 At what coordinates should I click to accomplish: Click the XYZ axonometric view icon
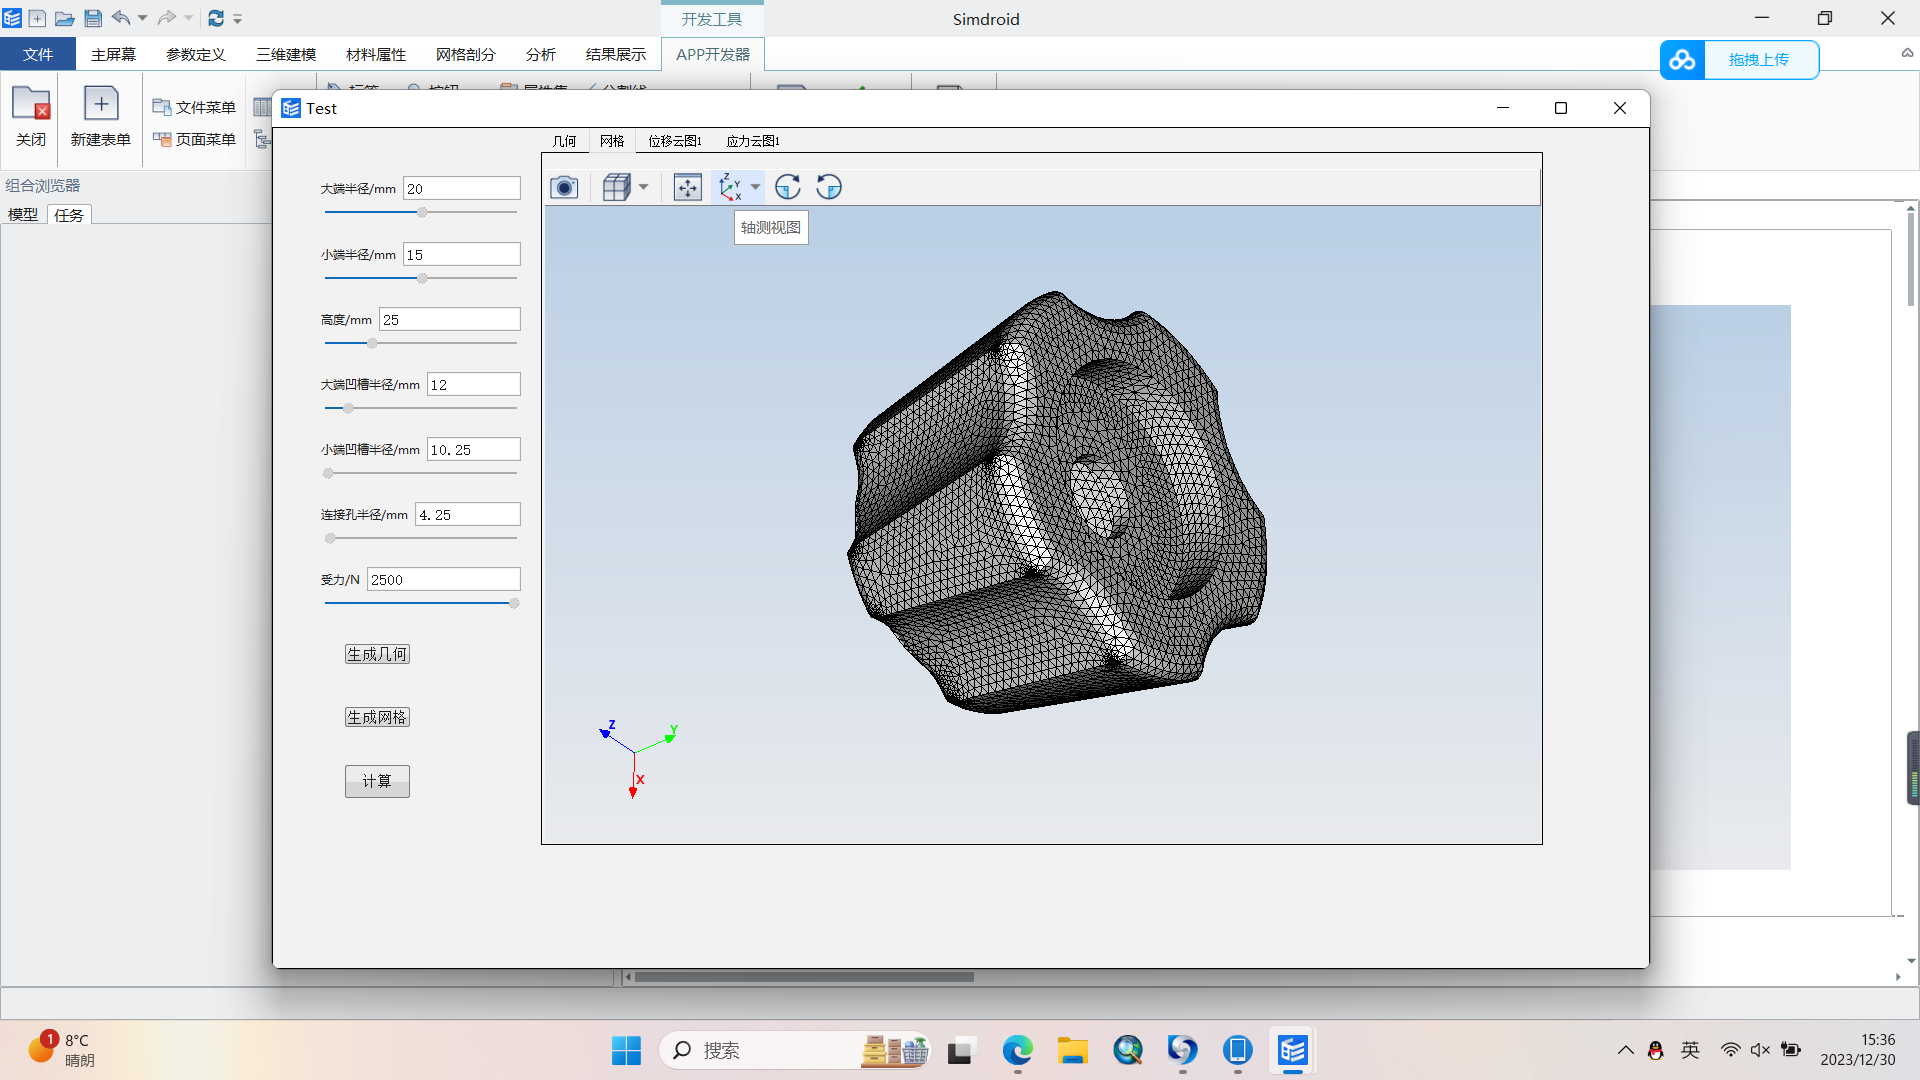point(730,187)
